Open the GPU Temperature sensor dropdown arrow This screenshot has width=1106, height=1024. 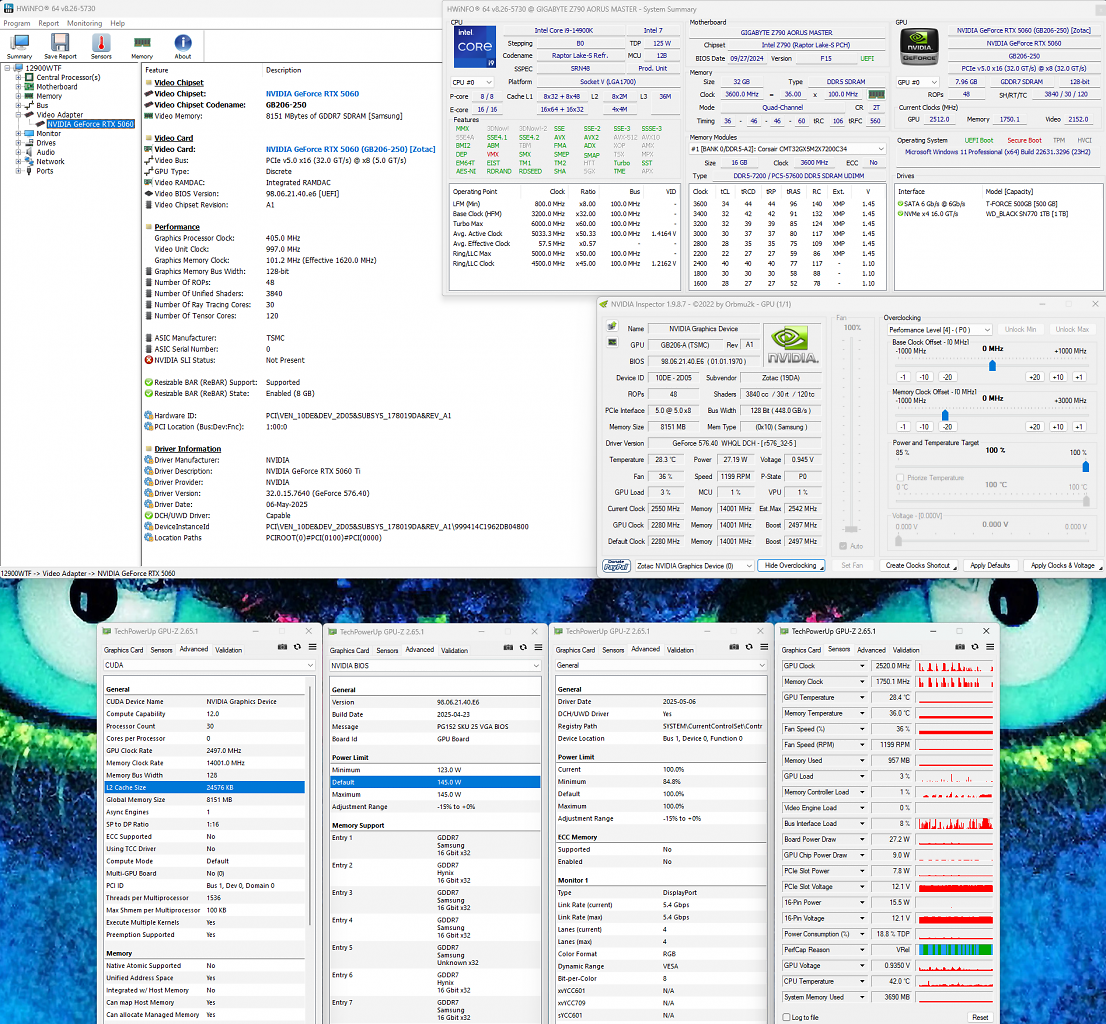[861, 697]
